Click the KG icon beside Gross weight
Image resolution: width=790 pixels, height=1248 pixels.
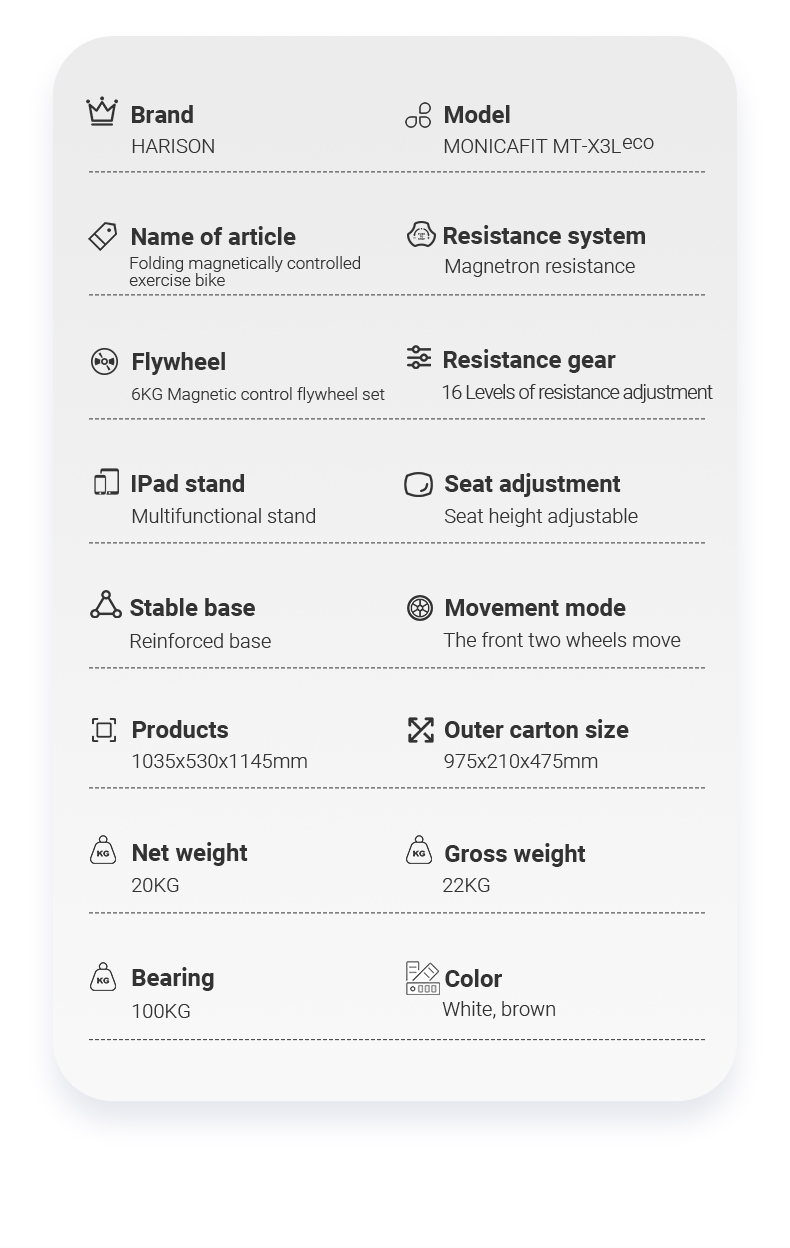tap(419, 850)
